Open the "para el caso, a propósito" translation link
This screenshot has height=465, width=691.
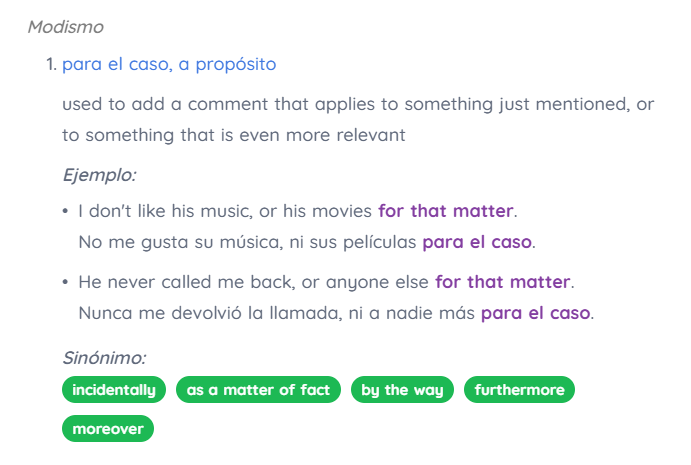169,64
